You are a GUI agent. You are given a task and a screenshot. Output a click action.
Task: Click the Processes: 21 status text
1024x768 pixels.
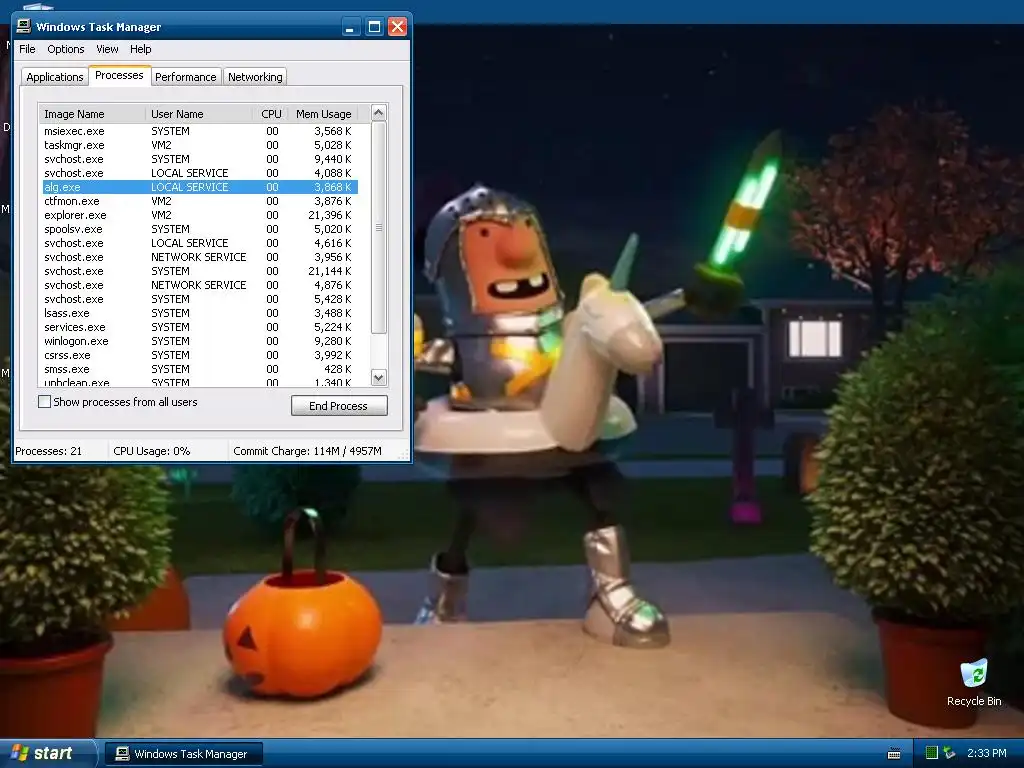pos(48,451)
